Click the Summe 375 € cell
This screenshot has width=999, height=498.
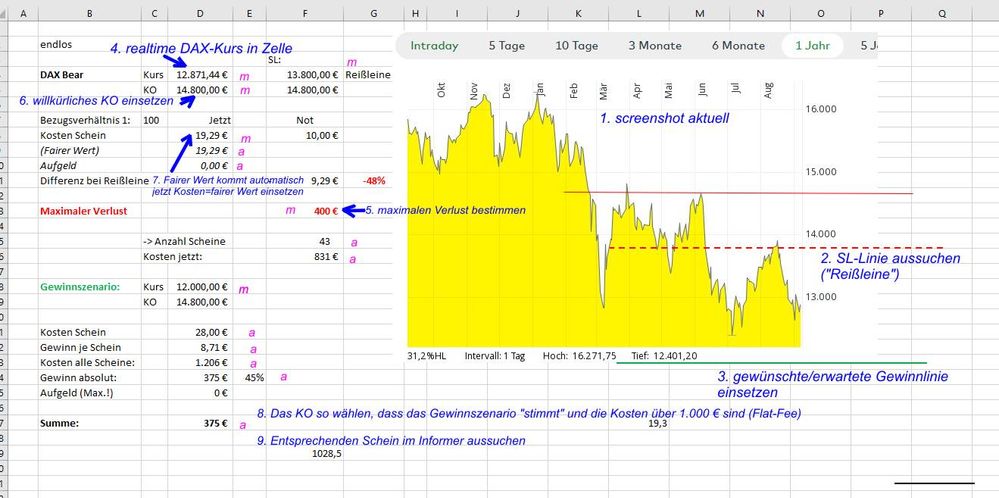(200, 423)
